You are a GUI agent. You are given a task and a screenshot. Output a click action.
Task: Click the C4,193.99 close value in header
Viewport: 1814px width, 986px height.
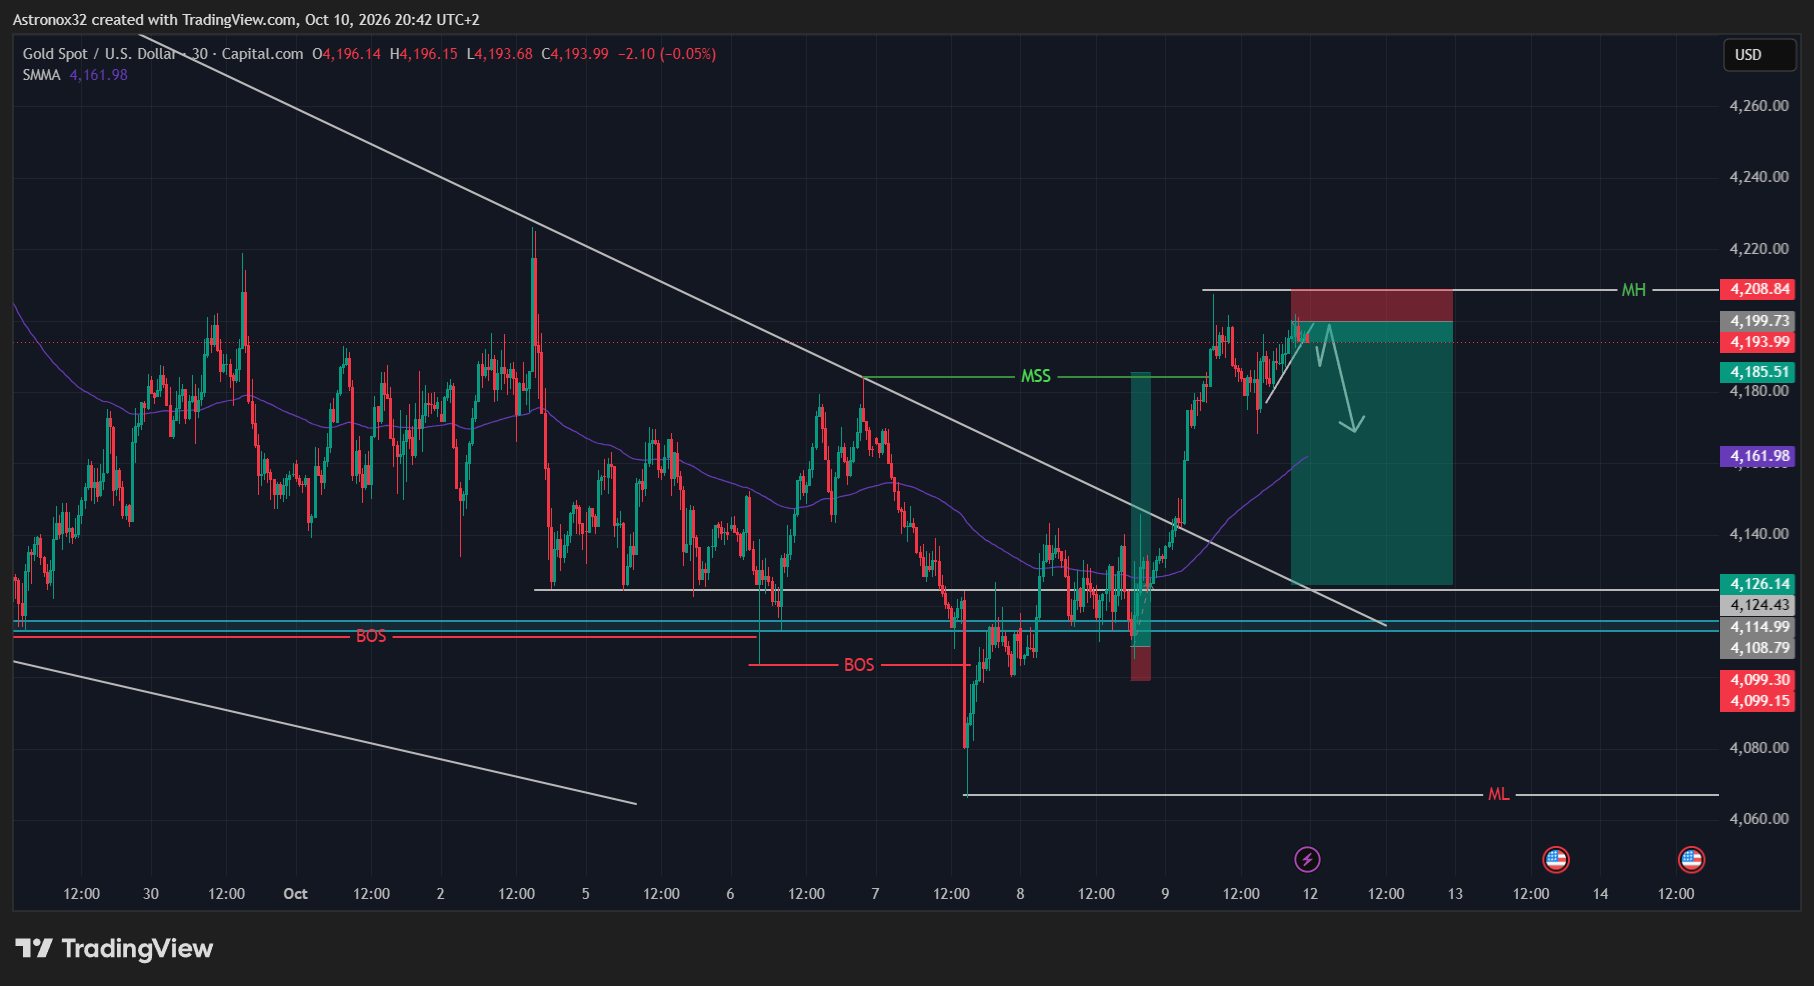(575, 54)
